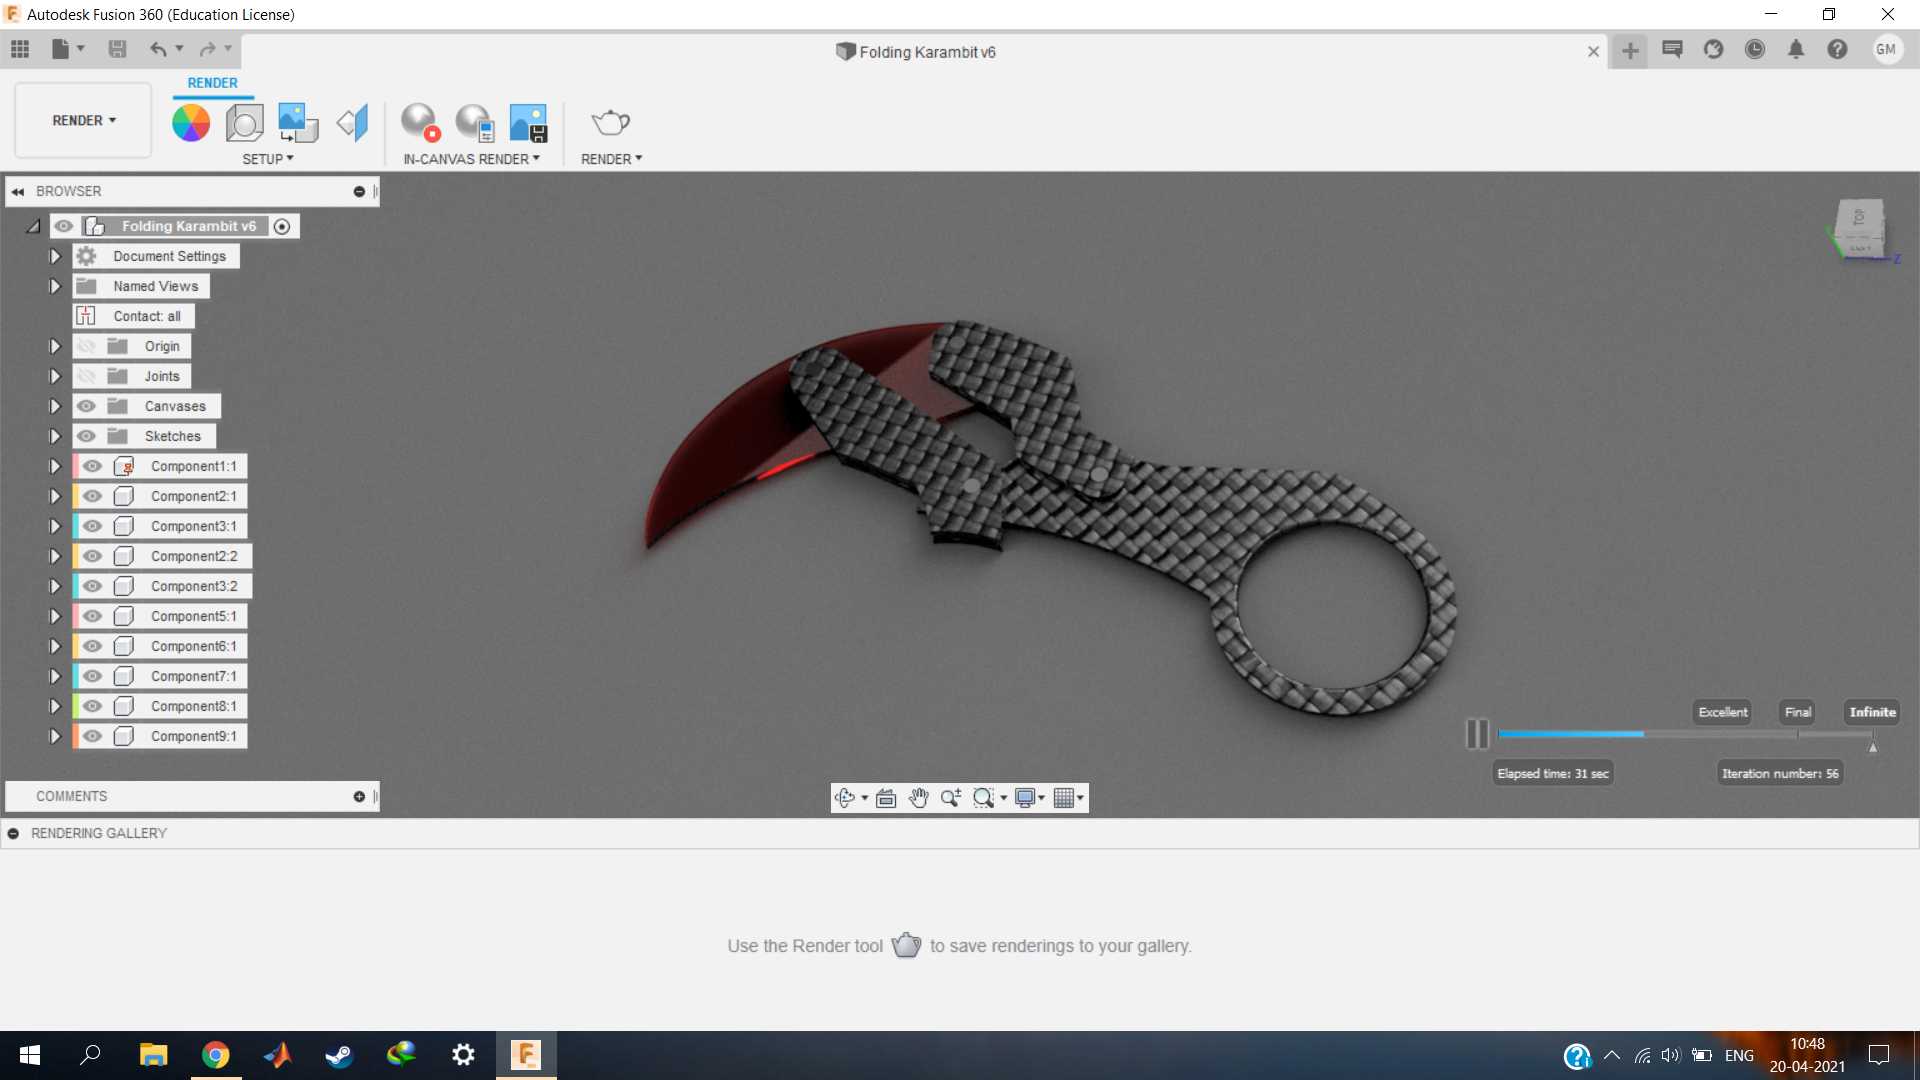Add a comment in the Comments panel
The height and width of the screenshot is (1080, 1920).
pyautogui.click(x=359, y=797)
